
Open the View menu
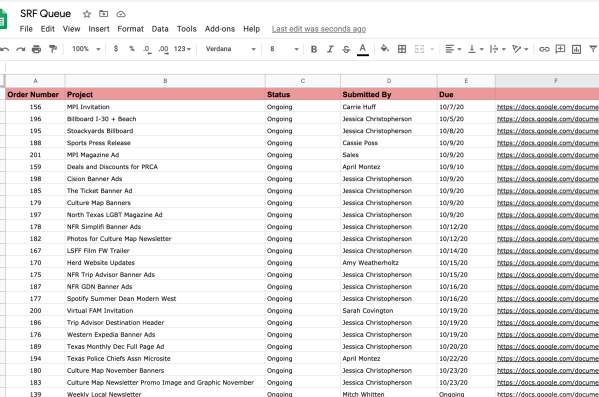pyautogui.click(x=71, y=29)
